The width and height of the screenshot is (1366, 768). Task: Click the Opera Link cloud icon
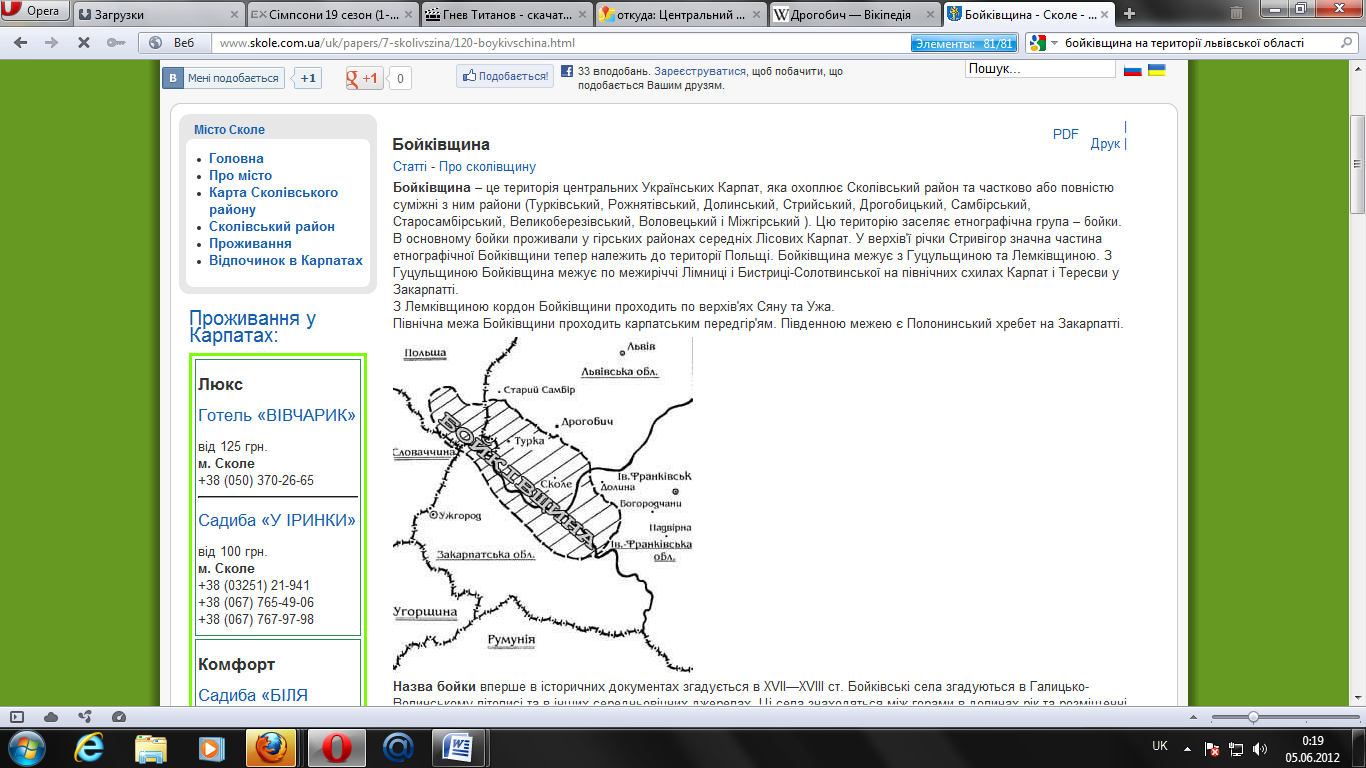click(x=51, y=717)
